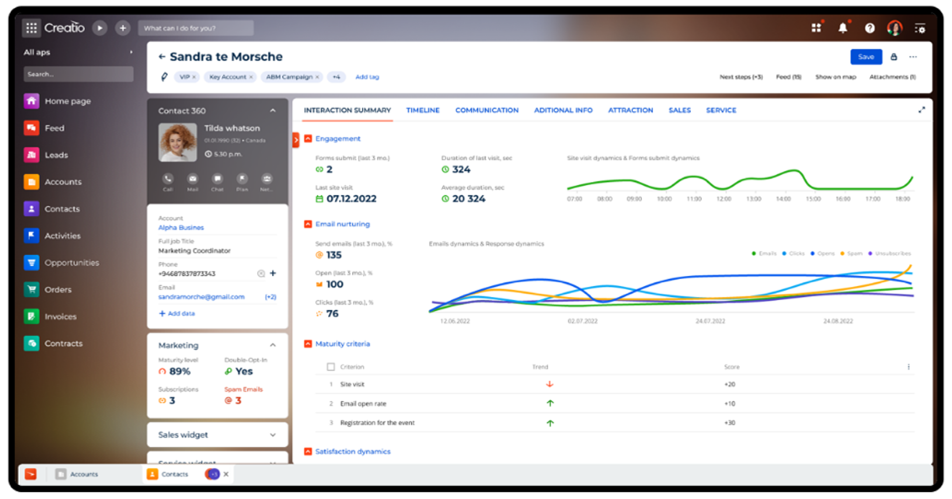This screenshot has height=499, width=952.
Task: Open the help question mark icon
Action: (x=869, y=28)
